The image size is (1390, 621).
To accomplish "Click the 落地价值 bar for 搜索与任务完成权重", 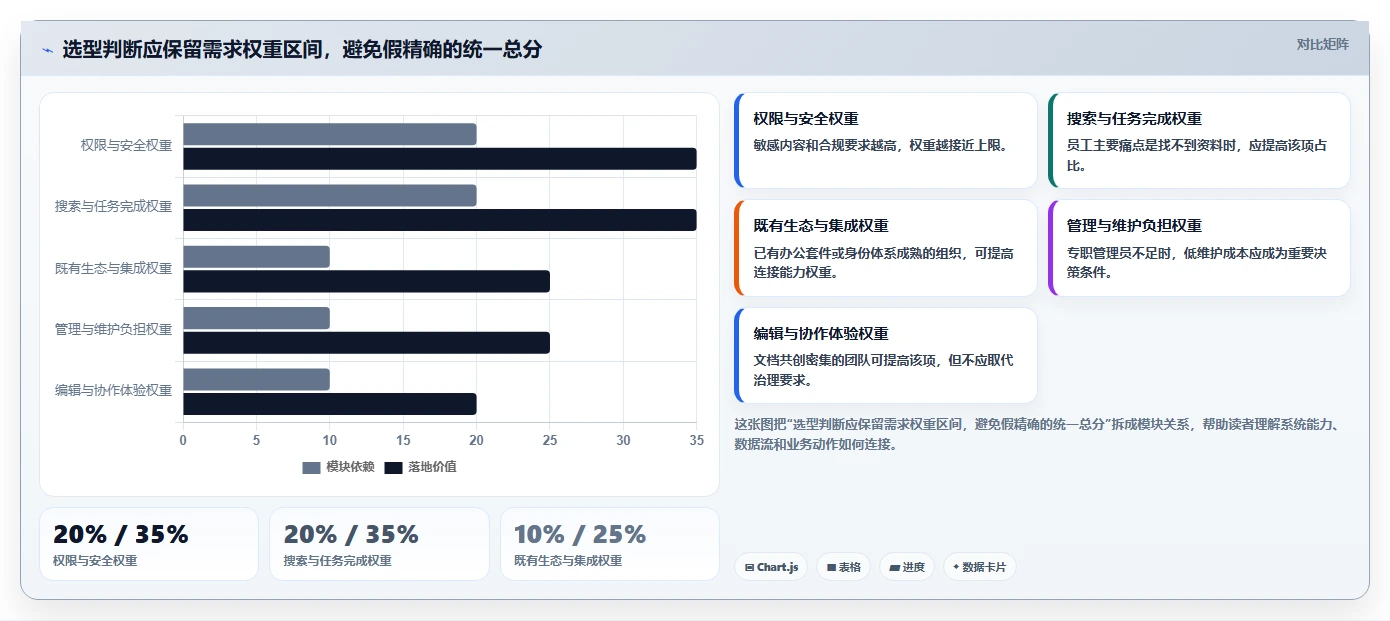I will coord(440,220).
